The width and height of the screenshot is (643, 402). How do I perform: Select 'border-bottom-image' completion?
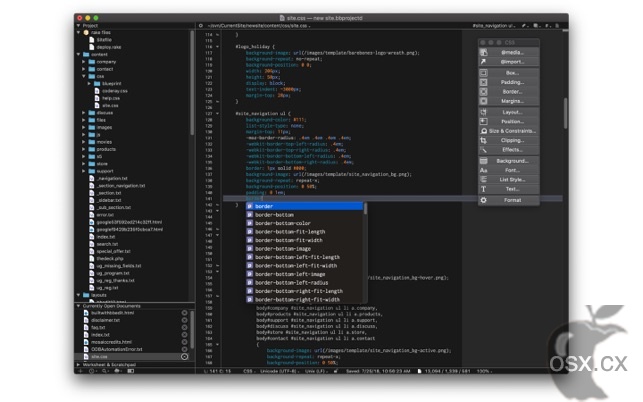click(x=304, y=249)
